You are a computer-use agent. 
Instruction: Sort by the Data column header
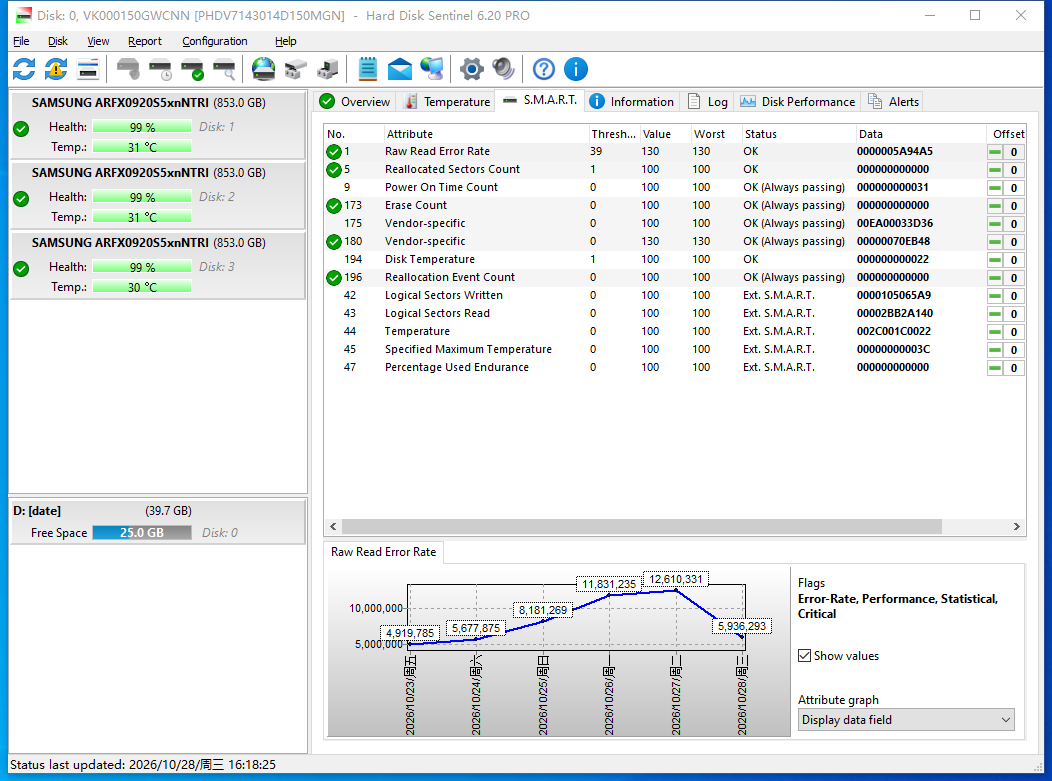coord(920,134)
